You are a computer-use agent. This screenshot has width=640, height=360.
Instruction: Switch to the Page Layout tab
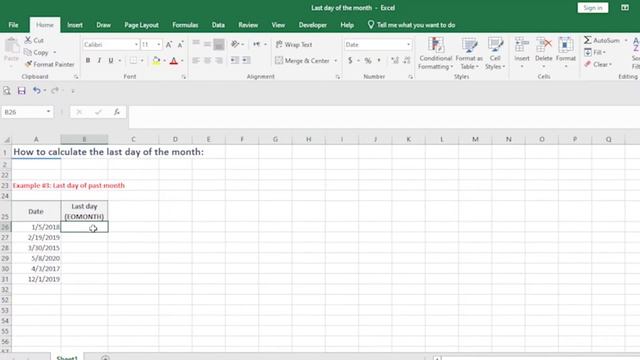click(141, 25)
